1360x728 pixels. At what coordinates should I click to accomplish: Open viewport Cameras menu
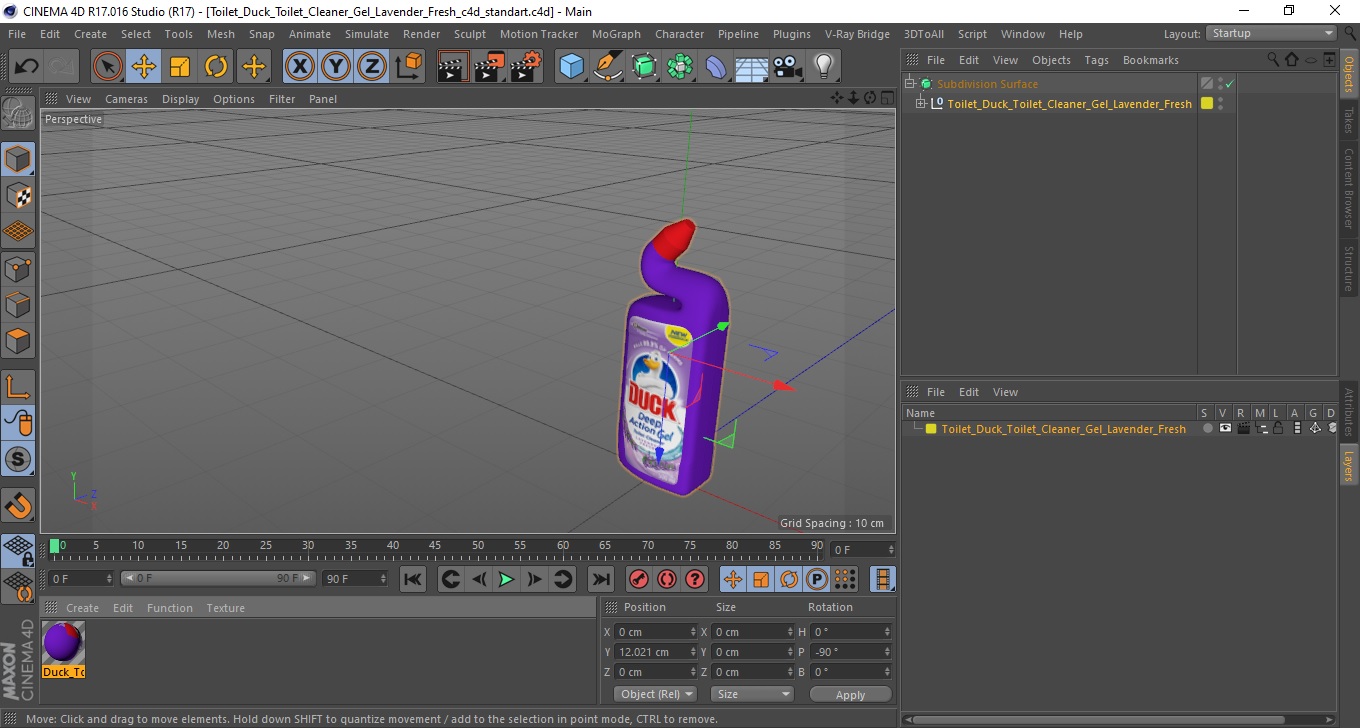[126, 99]
